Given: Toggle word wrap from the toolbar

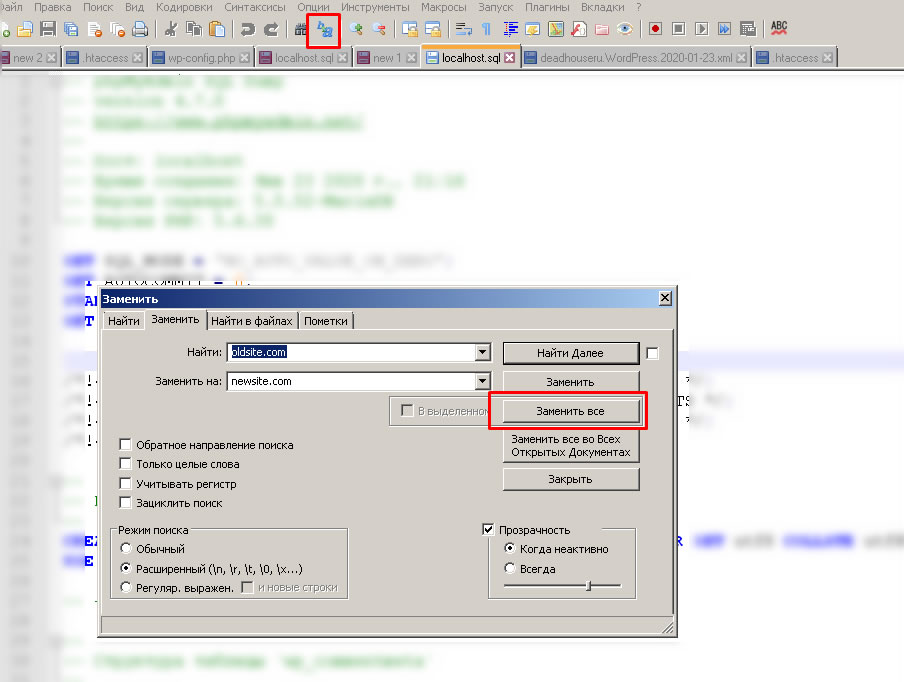Looking at the screenshot, I should coord(464,29).
